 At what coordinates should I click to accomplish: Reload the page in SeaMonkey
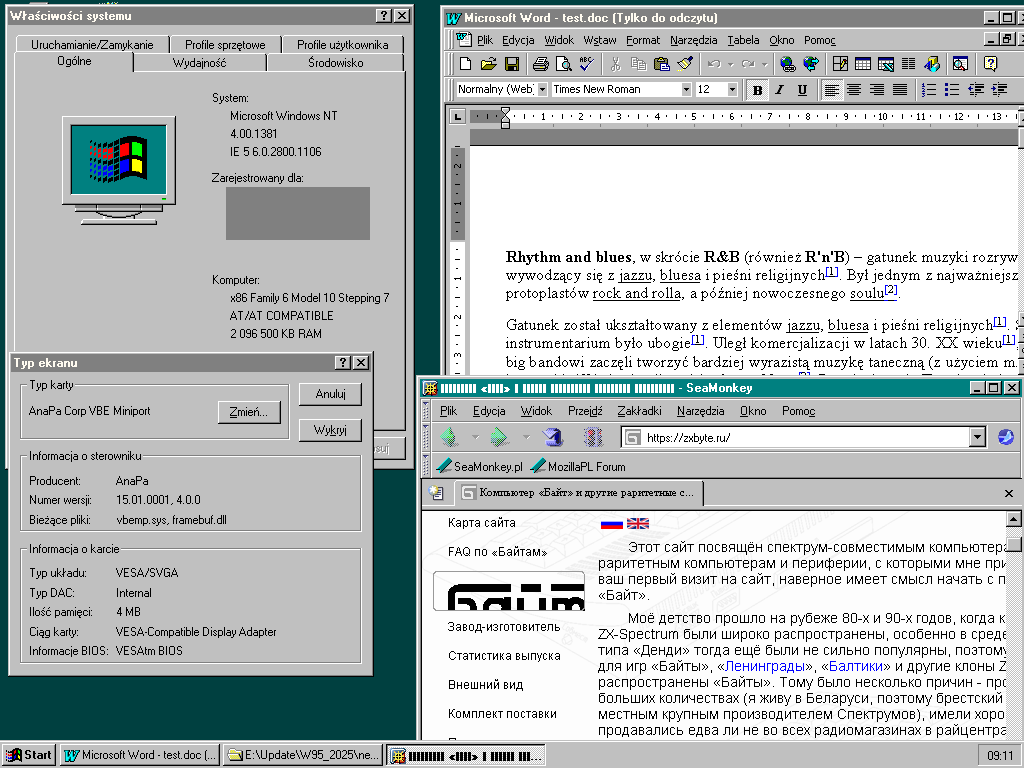click(552, 436)
